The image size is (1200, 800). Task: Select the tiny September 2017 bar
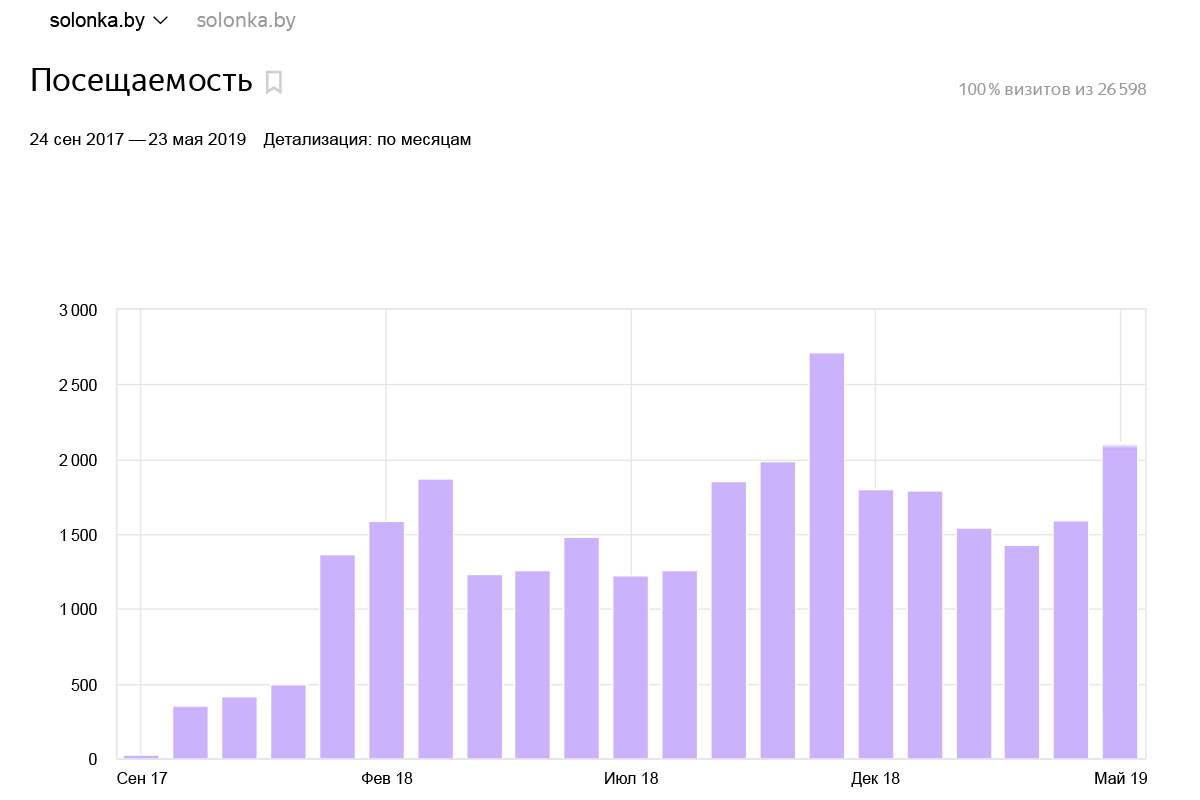click(x=141, y=757)
